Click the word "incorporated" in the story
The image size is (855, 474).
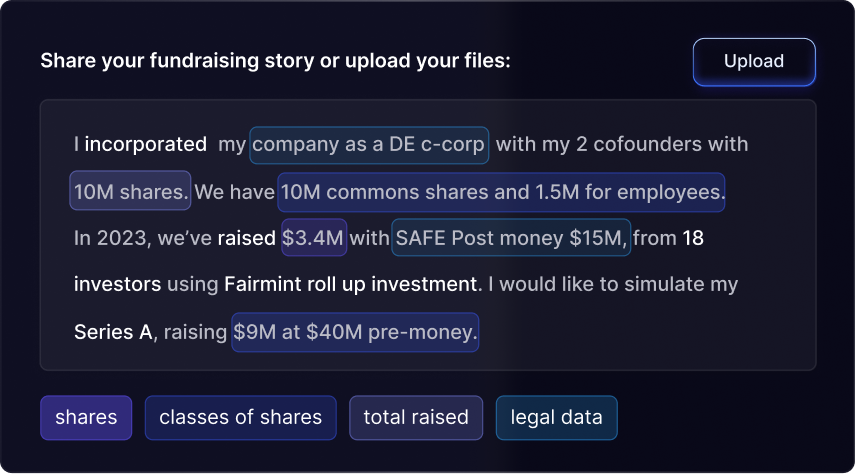click(x=145, y=145)
